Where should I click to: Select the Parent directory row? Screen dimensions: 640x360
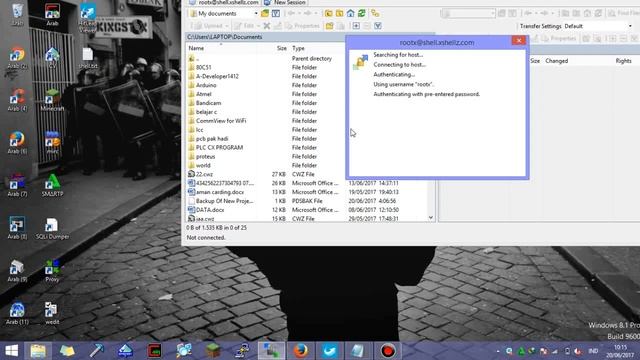coord(265,58)
